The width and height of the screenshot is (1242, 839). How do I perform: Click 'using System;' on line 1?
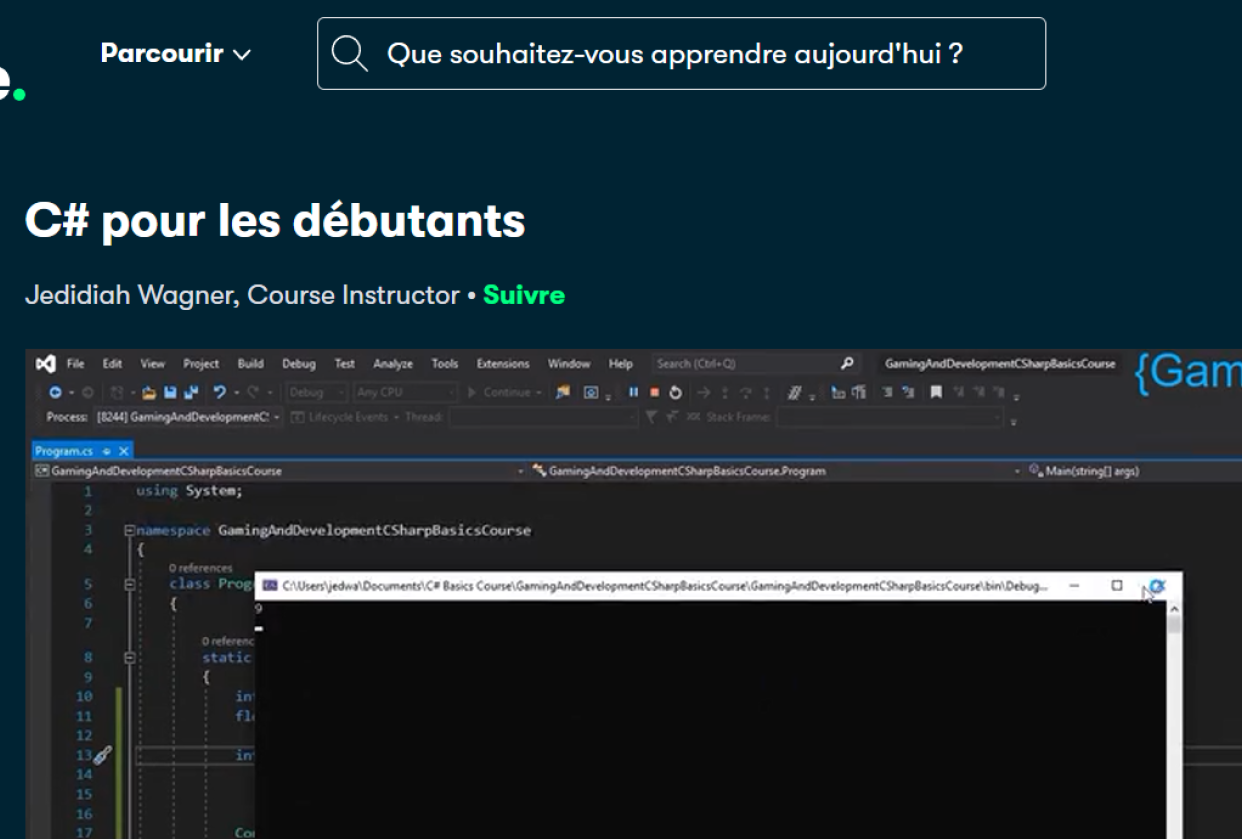190,491
